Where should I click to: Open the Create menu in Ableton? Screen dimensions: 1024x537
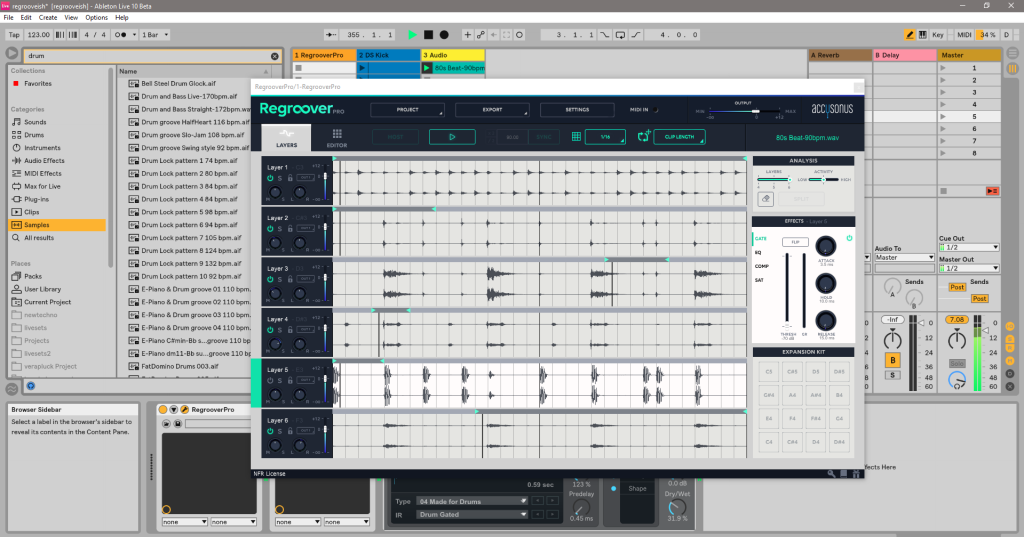(46, 17)
